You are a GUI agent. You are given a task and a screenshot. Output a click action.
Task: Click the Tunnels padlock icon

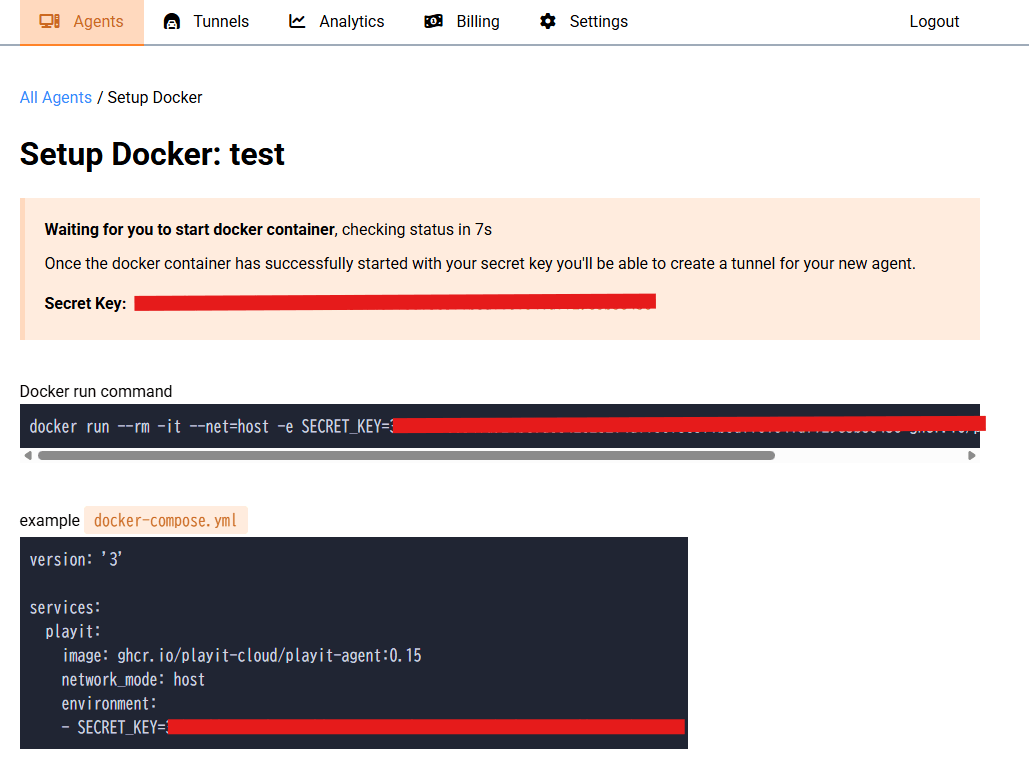point(172,20)
